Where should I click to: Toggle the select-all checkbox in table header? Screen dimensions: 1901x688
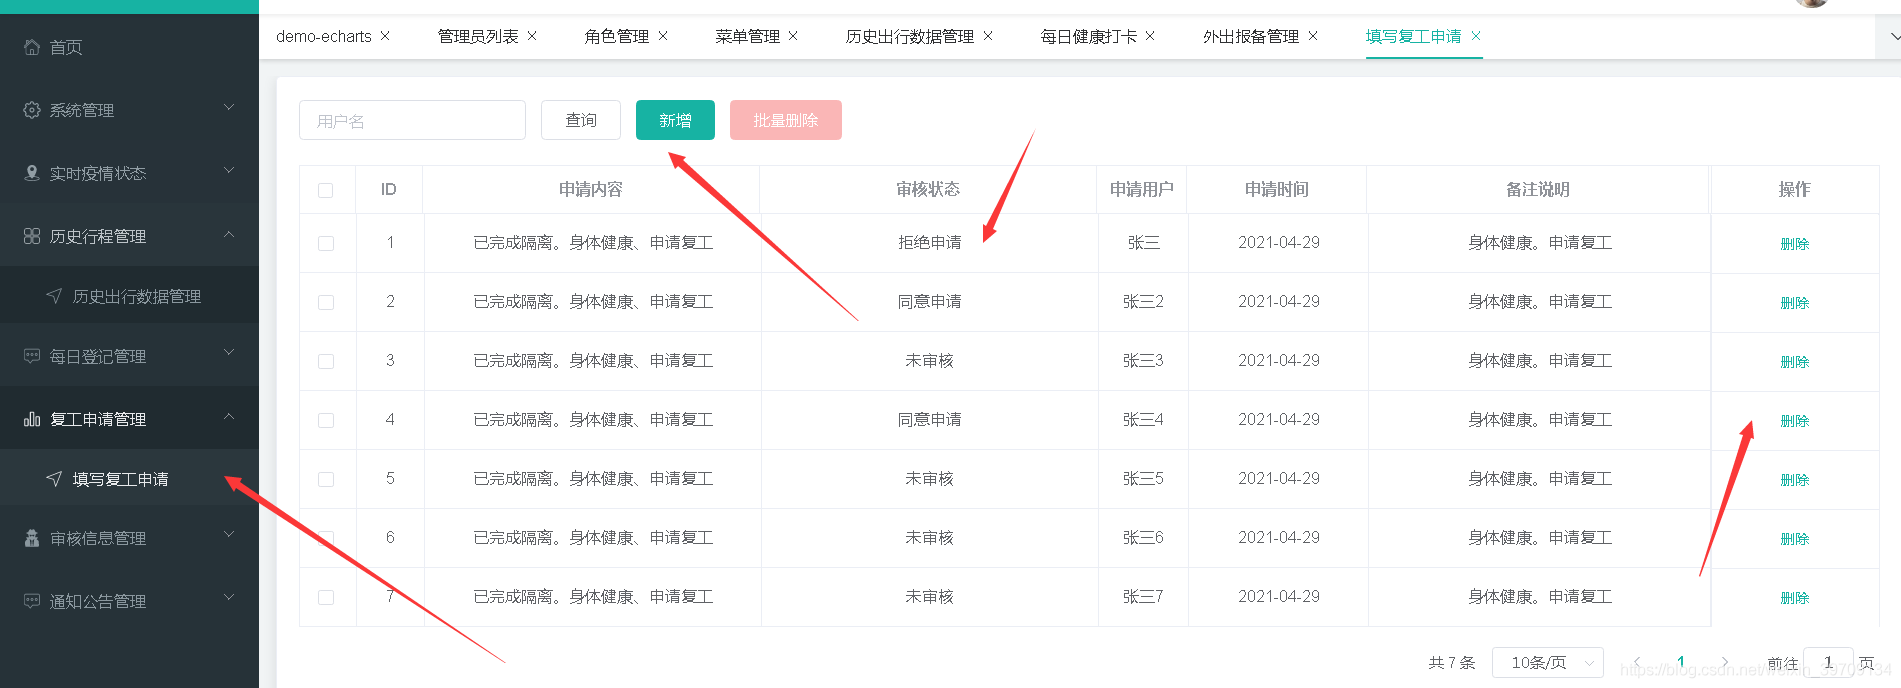click(326, 190)
